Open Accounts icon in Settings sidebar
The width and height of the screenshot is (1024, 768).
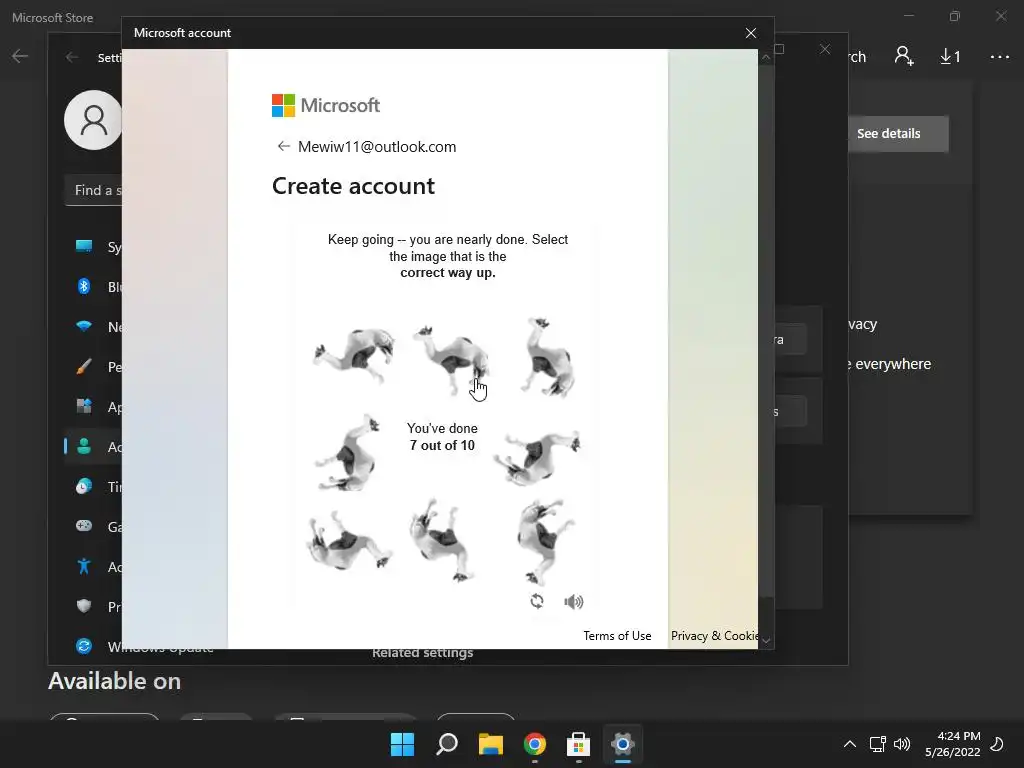pos(84,446)
